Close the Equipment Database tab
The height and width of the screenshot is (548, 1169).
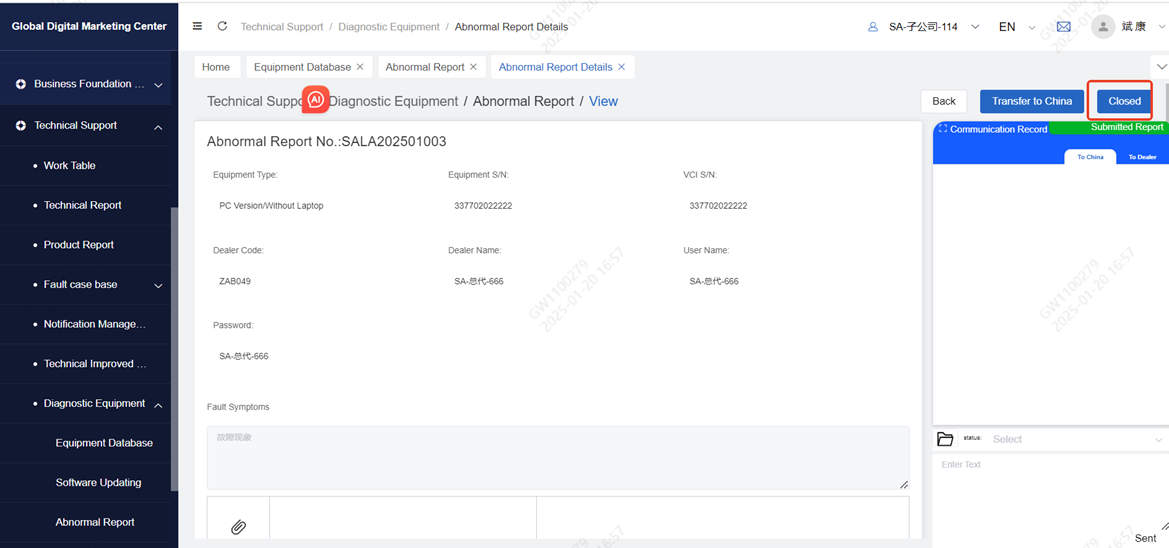(360, 67)
